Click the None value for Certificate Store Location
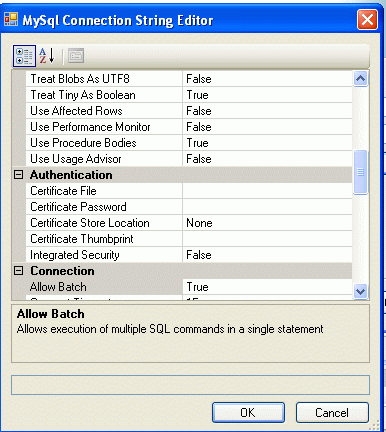 click(267, 223)
